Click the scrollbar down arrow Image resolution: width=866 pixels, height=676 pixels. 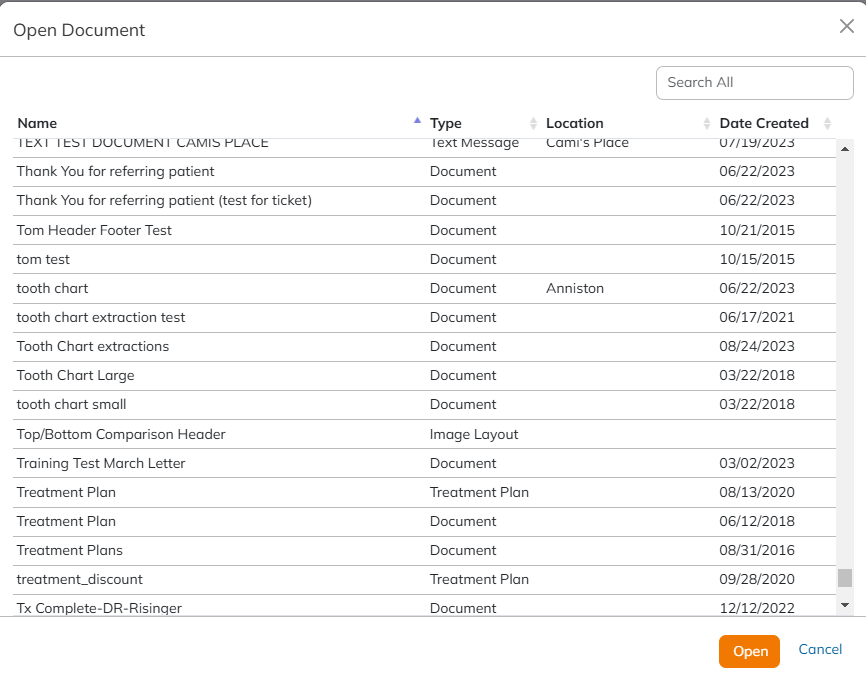tap(844, 605)
